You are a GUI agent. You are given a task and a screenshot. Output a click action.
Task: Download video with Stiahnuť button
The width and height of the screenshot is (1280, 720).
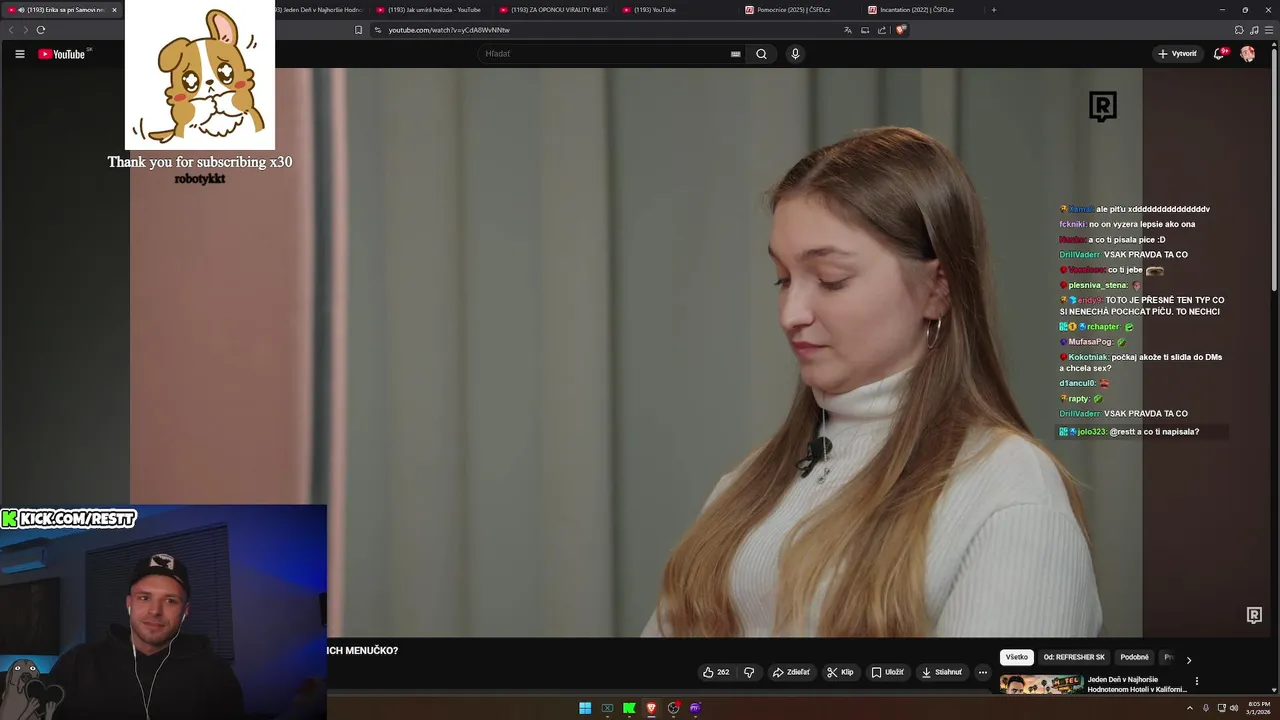point(941,672)
